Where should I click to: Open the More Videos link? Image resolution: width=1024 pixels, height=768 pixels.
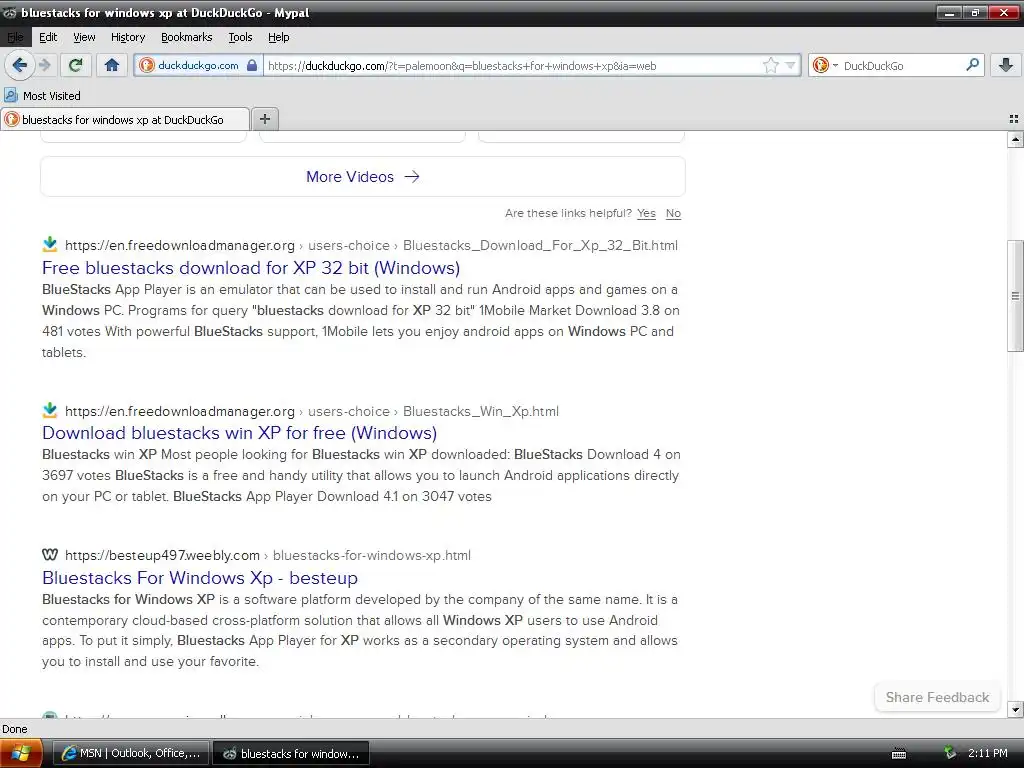(x=362, y=176)
